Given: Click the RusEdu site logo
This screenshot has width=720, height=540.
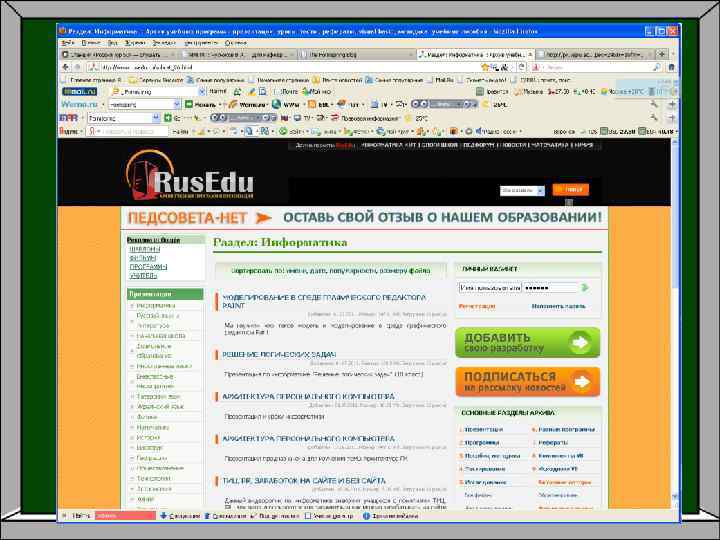Looking at the screenshot, I should click(190, 176).
